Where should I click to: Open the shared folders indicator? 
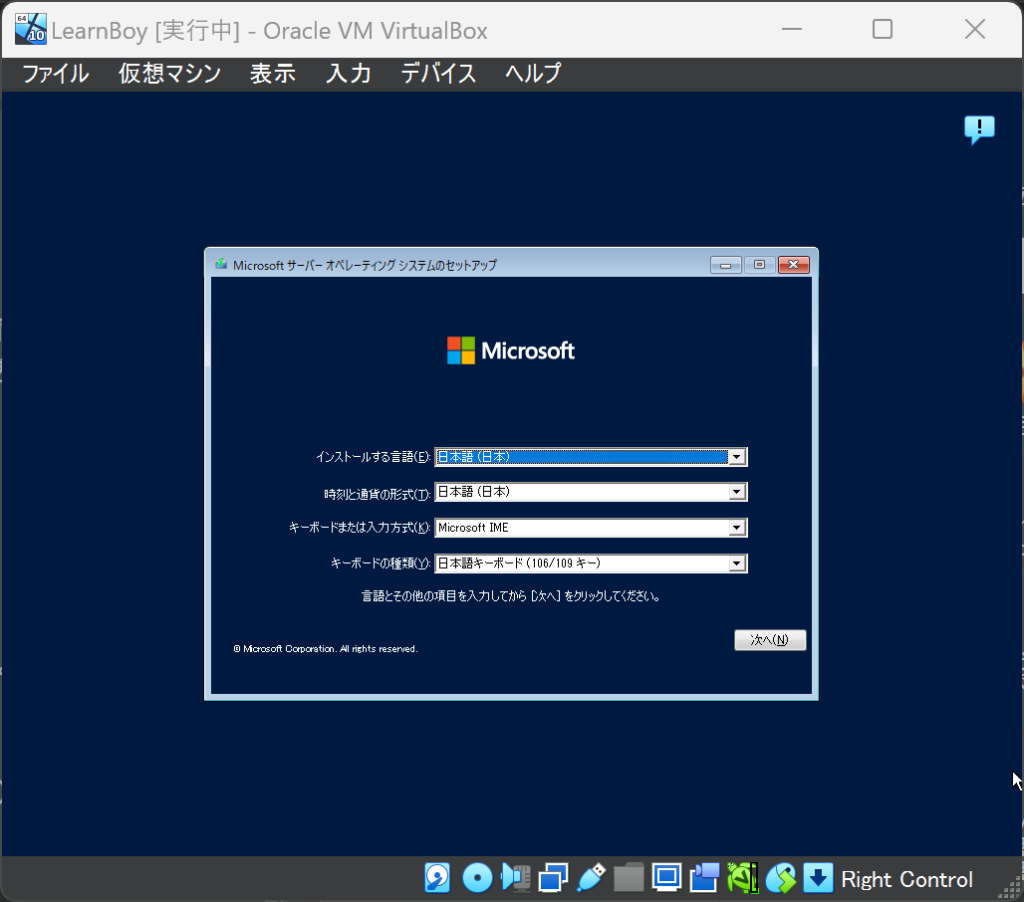pyautogui.click(x=629, y=878)
